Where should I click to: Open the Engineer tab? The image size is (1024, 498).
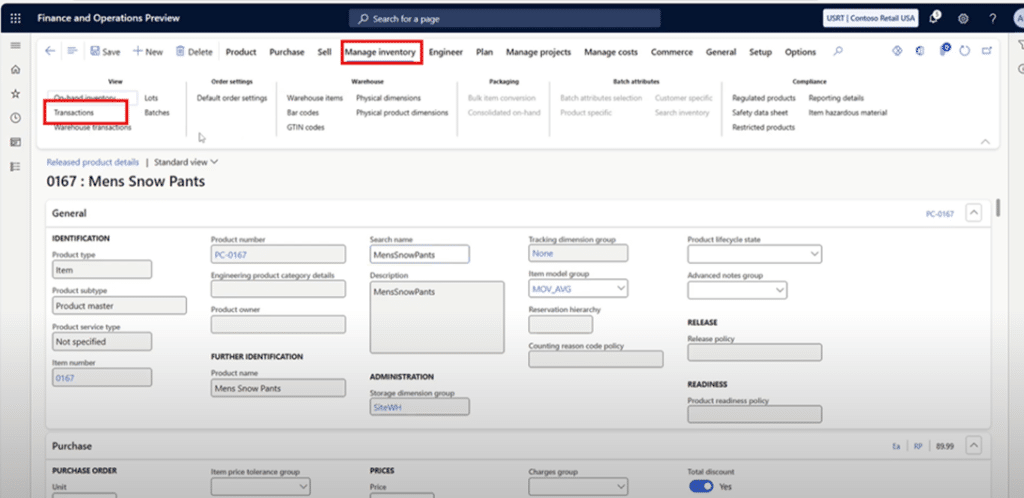point(446,52)
